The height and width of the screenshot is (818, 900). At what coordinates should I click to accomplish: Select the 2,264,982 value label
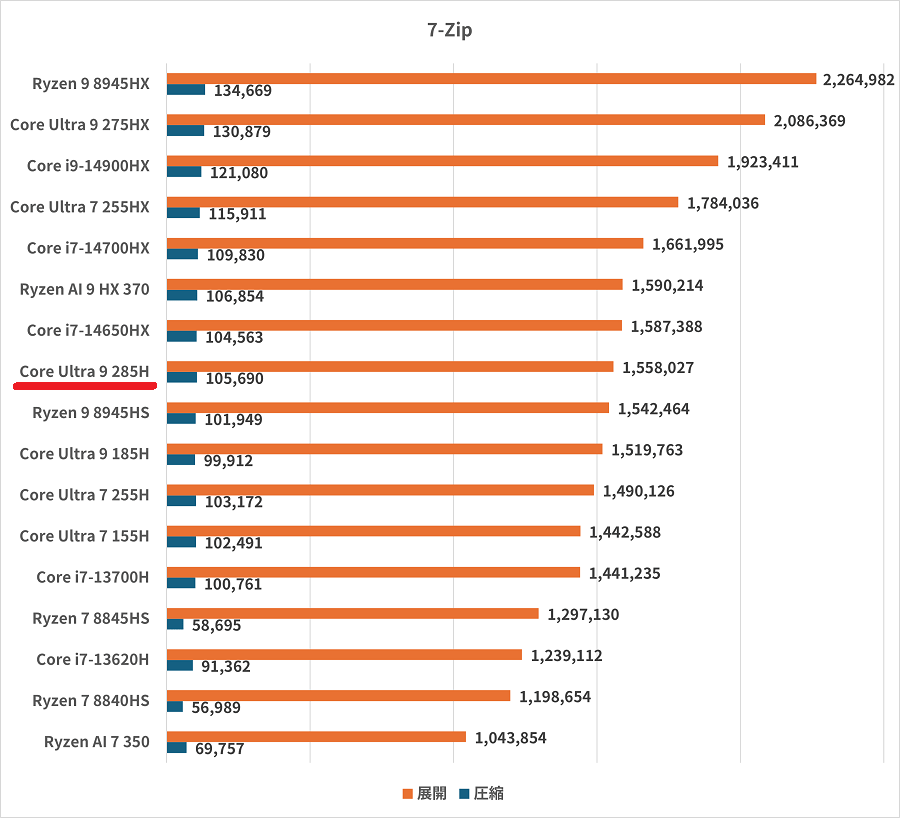coord(858,80)
